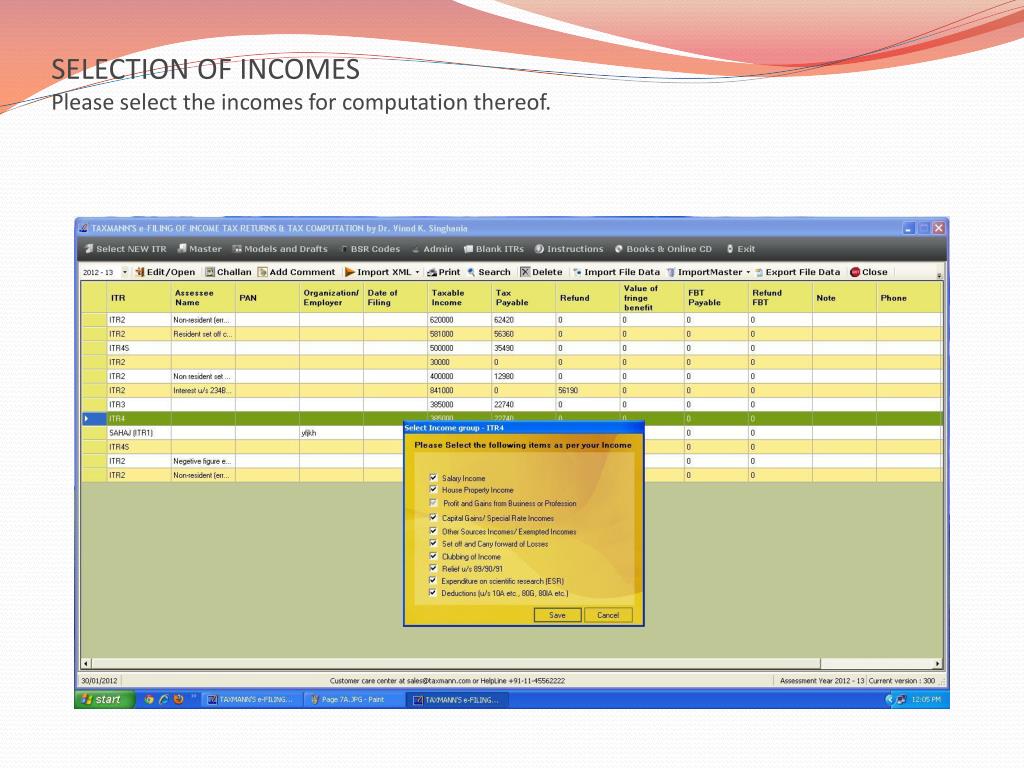
Task: Toggle Expenditure on scientific research checkbox
Action: [x=432, y=581]
